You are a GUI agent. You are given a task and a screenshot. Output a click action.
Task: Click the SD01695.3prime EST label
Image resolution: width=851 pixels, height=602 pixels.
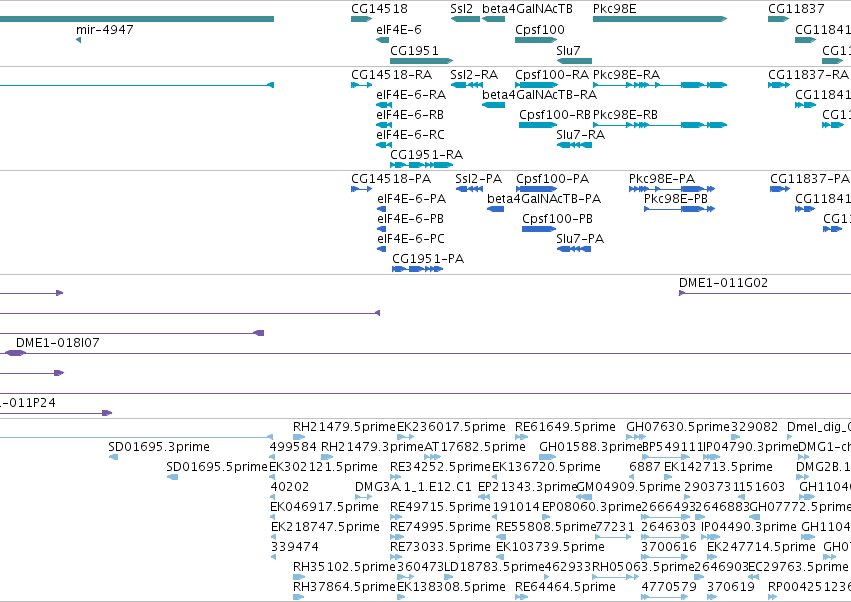point(159,447)
